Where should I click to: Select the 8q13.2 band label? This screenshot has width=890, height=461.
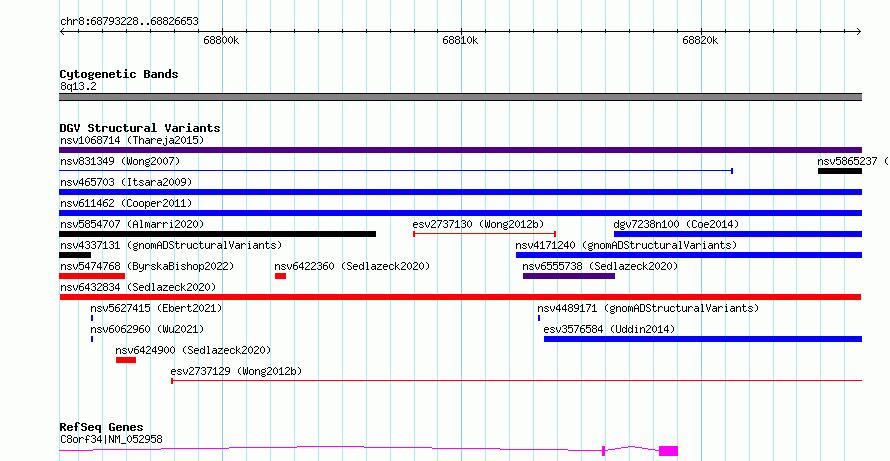click(x=78, y=86)
